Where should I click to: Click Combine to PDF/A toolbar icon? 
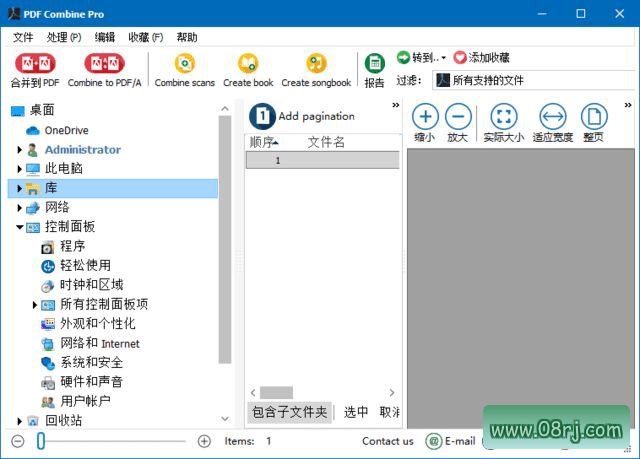[104, 63]
